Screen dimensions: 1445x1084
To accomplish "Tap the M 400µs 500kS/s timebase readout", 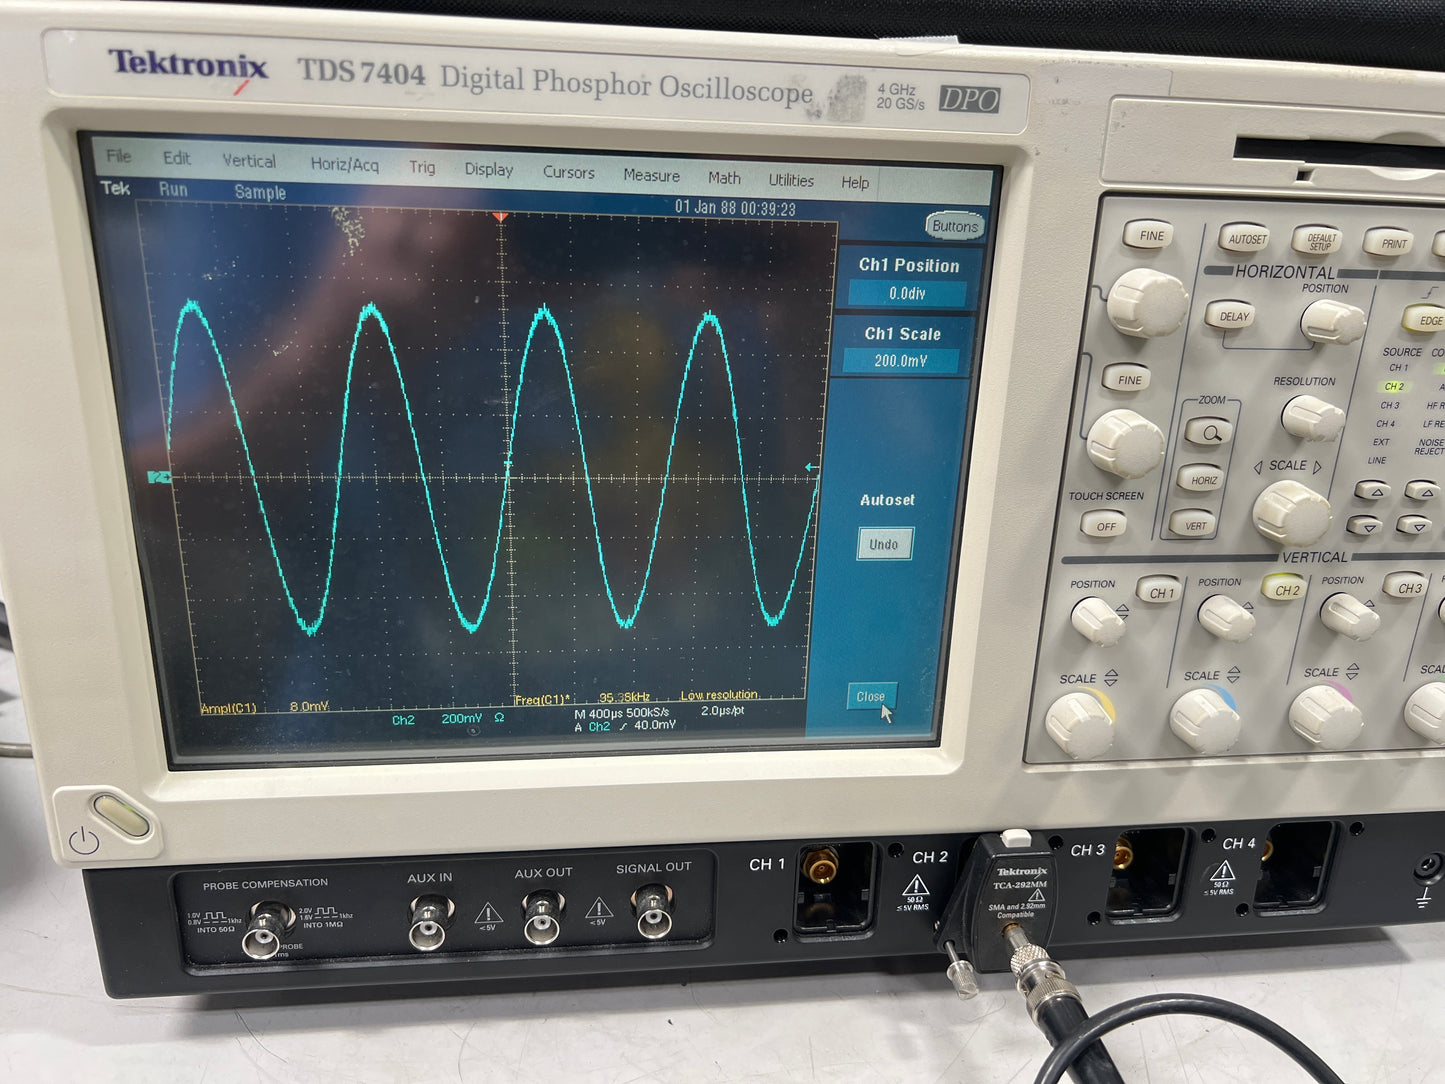I will click(x=621, y=713).
